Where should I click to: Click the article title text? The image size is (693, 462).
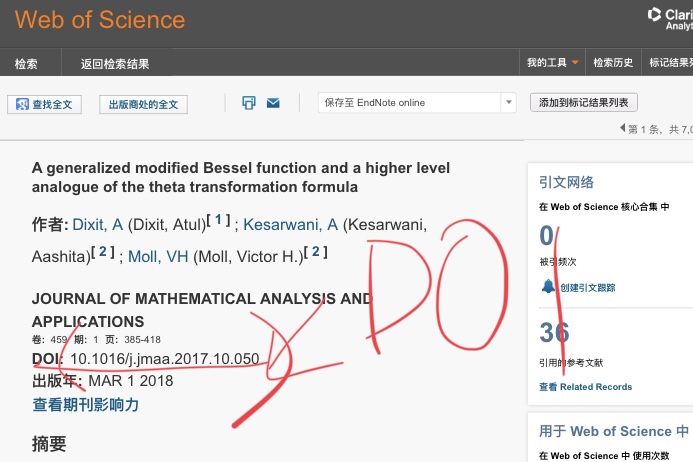(240, 177)
